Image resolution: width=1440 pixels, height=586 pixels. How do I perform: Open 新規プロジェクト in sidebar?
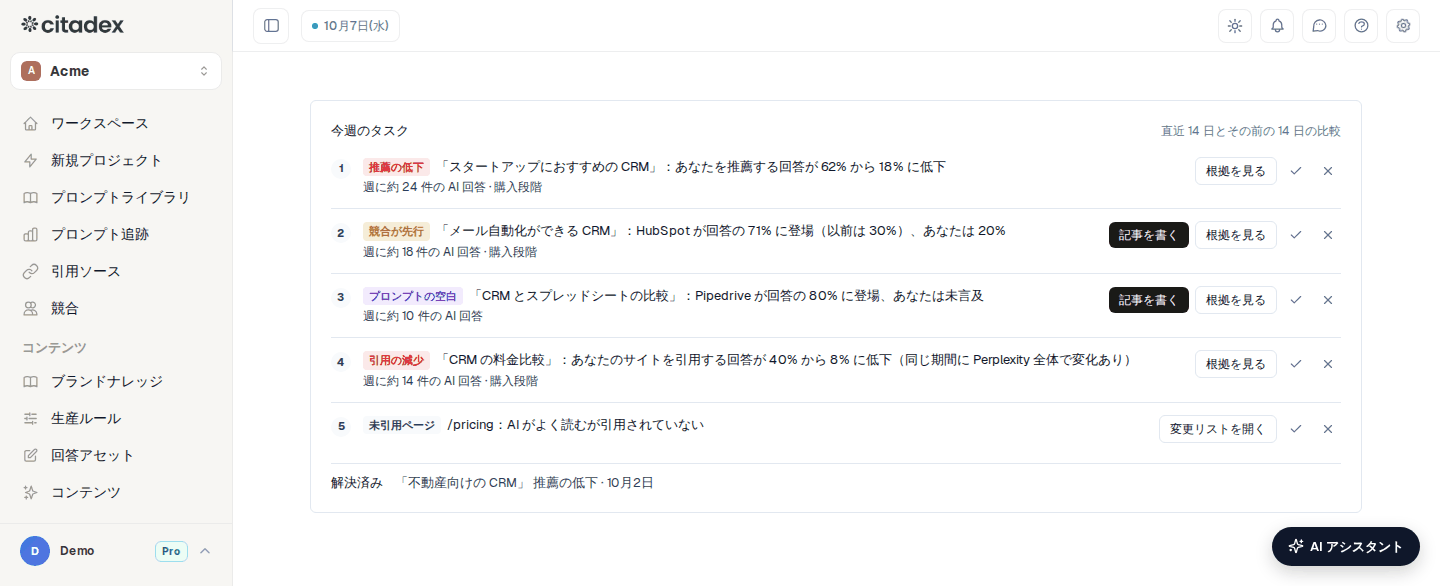pos(116,160)
